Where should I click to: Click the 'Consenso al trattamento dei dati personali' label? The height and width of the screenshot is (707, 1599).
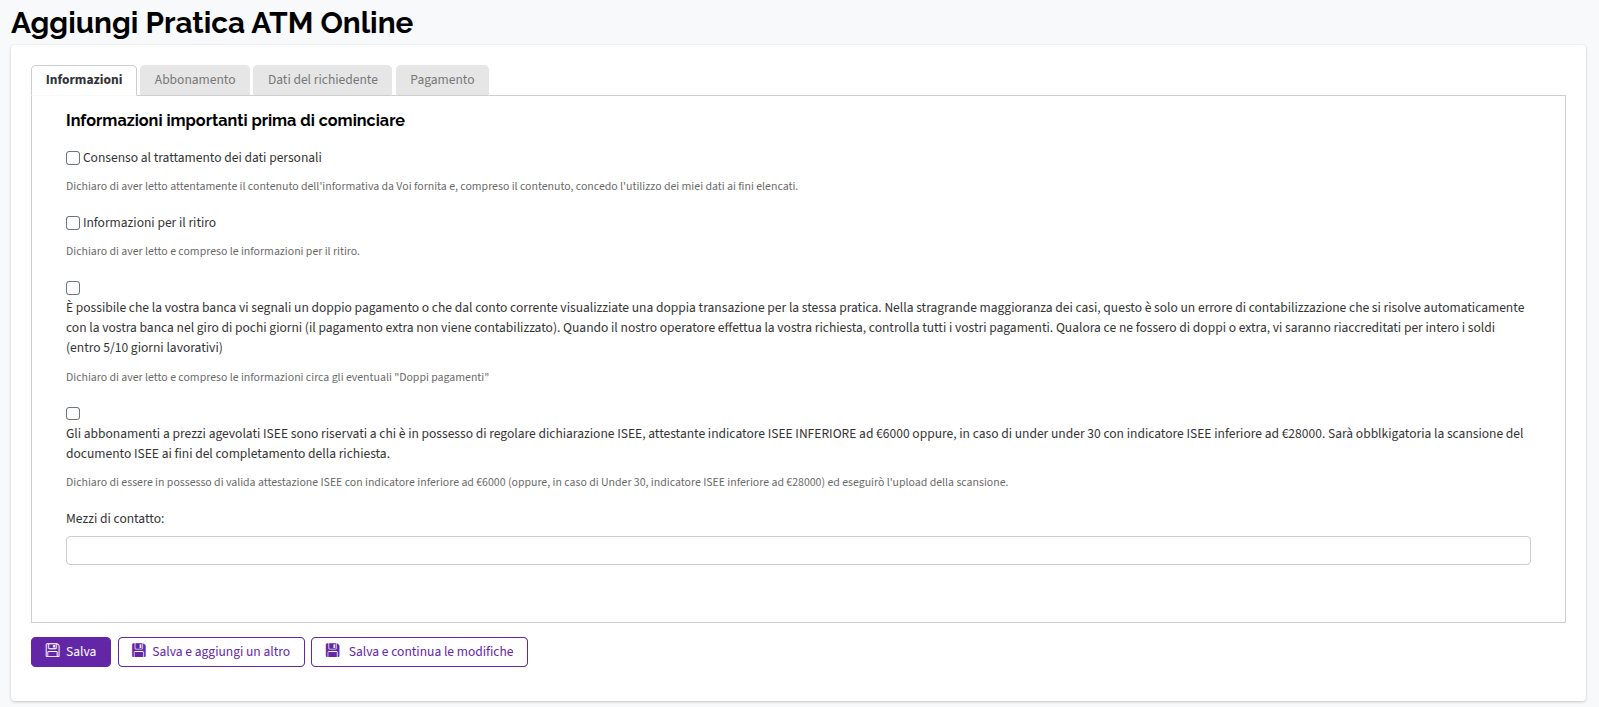[x=202, y=158]
